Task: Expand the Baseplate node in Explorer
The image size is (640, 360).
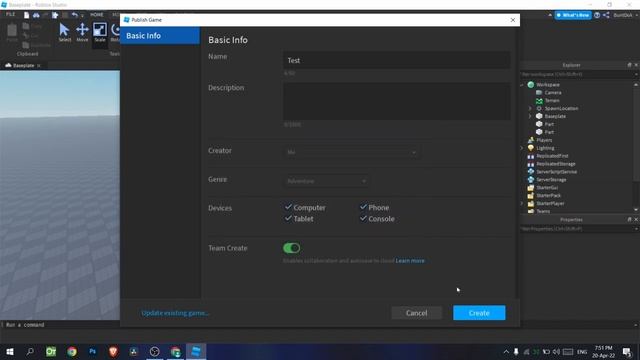Action: click(530, 116)
